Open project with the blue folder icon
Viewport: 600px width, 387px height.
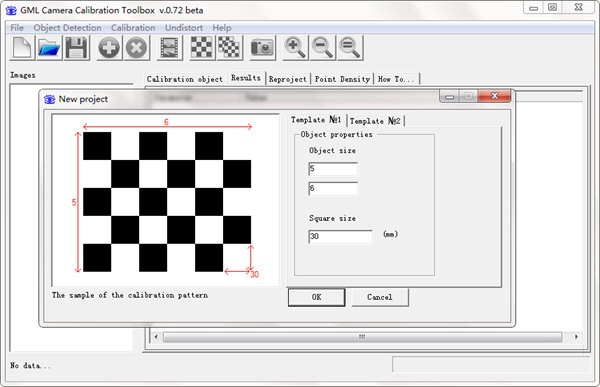pos(49,48)
